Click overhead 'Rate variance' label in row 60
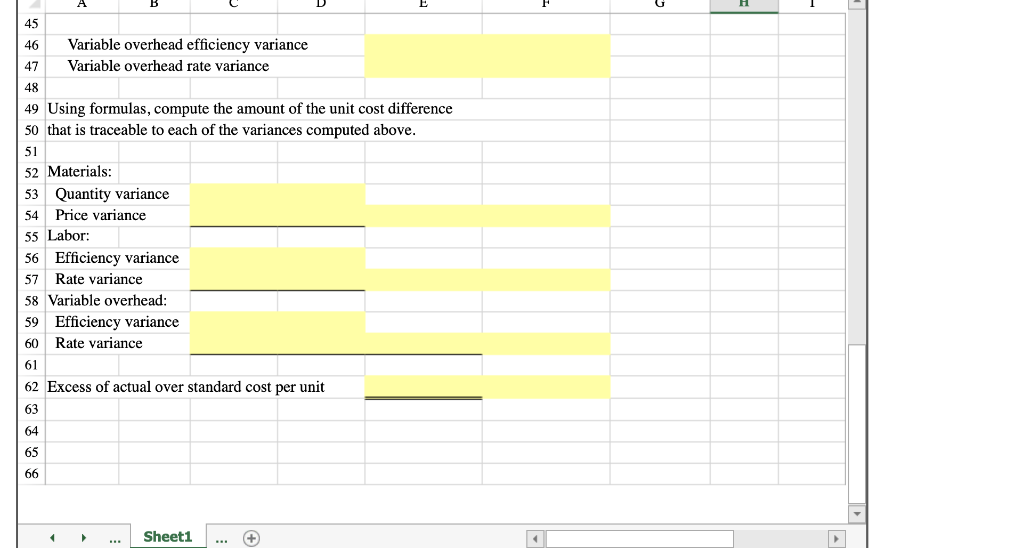Screen dimensions: 1024x548 click(99, 344)
